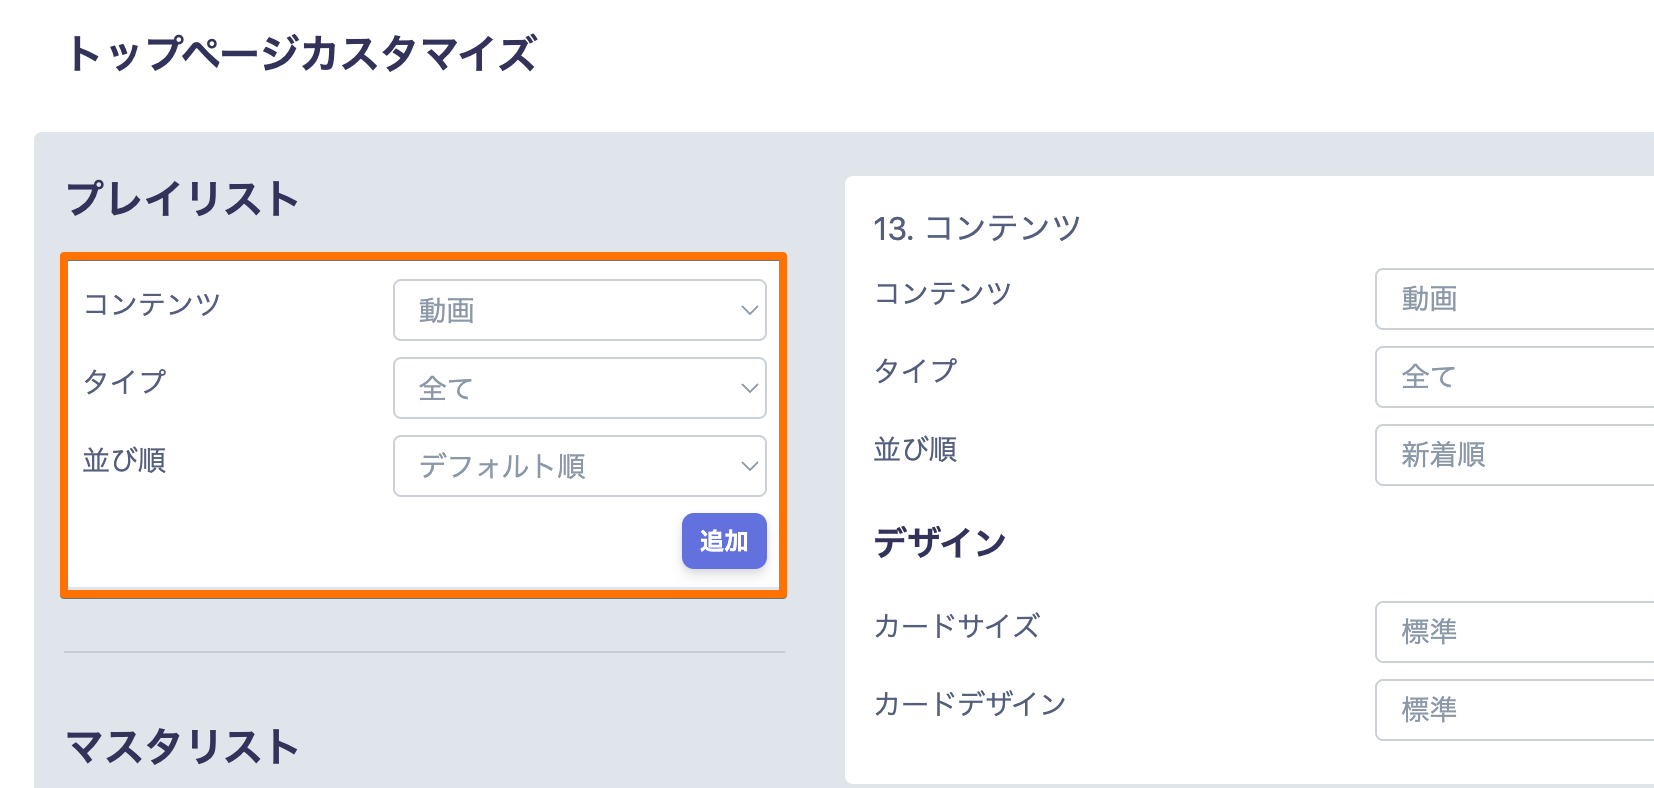This screenshot has height=788, width=1654.
Task: Expand the 新着順 sort order dropdown
Action: coord(1514,455)
